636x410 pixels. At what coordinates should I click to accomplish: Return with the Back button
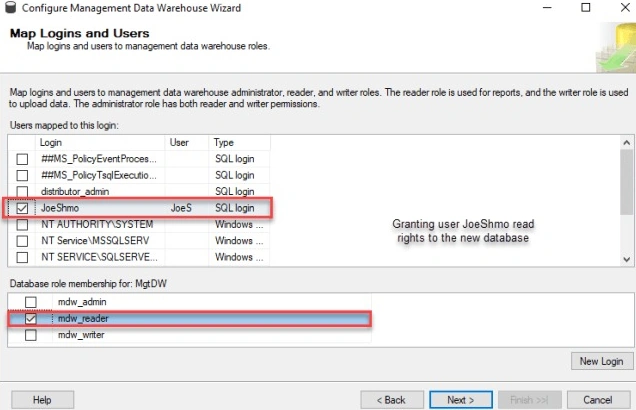click(392, 400)
